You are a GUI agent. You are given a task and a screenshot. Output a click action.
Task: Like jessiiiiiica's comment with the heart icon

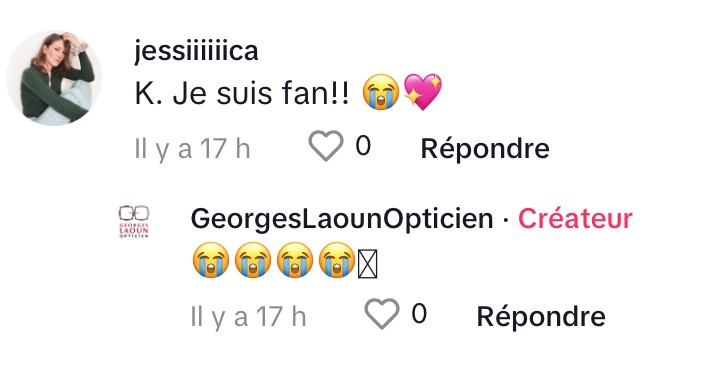click(326, 146)
